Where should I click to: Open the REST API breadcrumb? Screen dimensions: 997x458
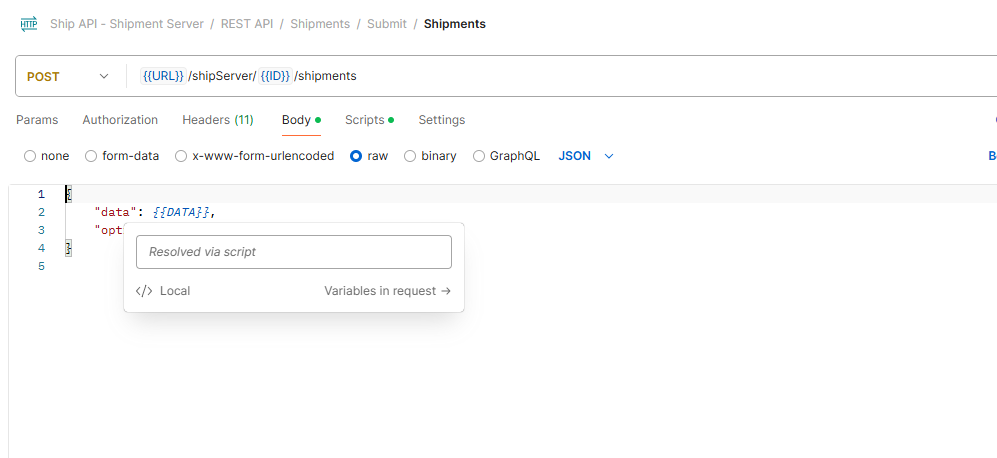click(249, 24)
